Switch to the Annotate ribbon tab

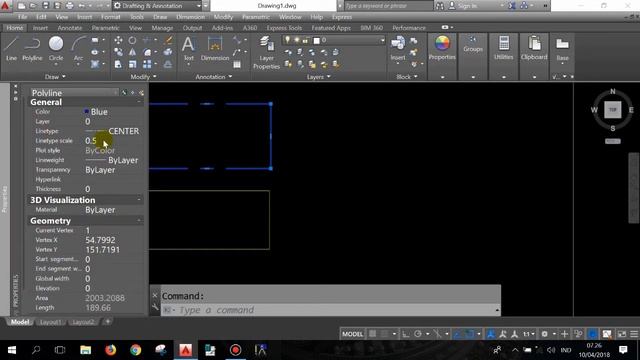click(70, 28)
